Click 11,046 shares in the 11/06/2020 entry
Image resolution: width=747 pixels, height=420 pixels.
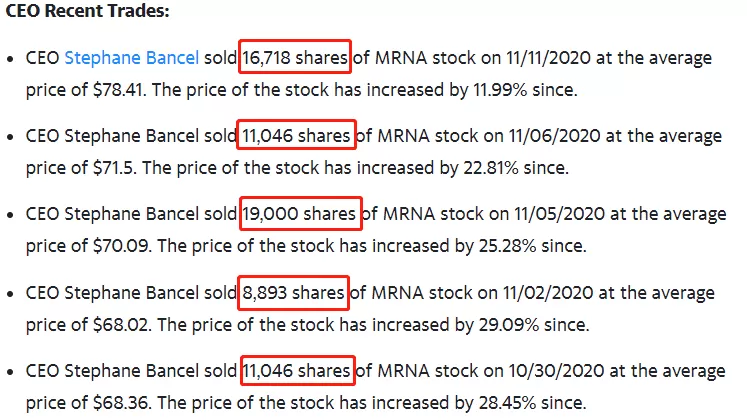(x=296, y=136)
